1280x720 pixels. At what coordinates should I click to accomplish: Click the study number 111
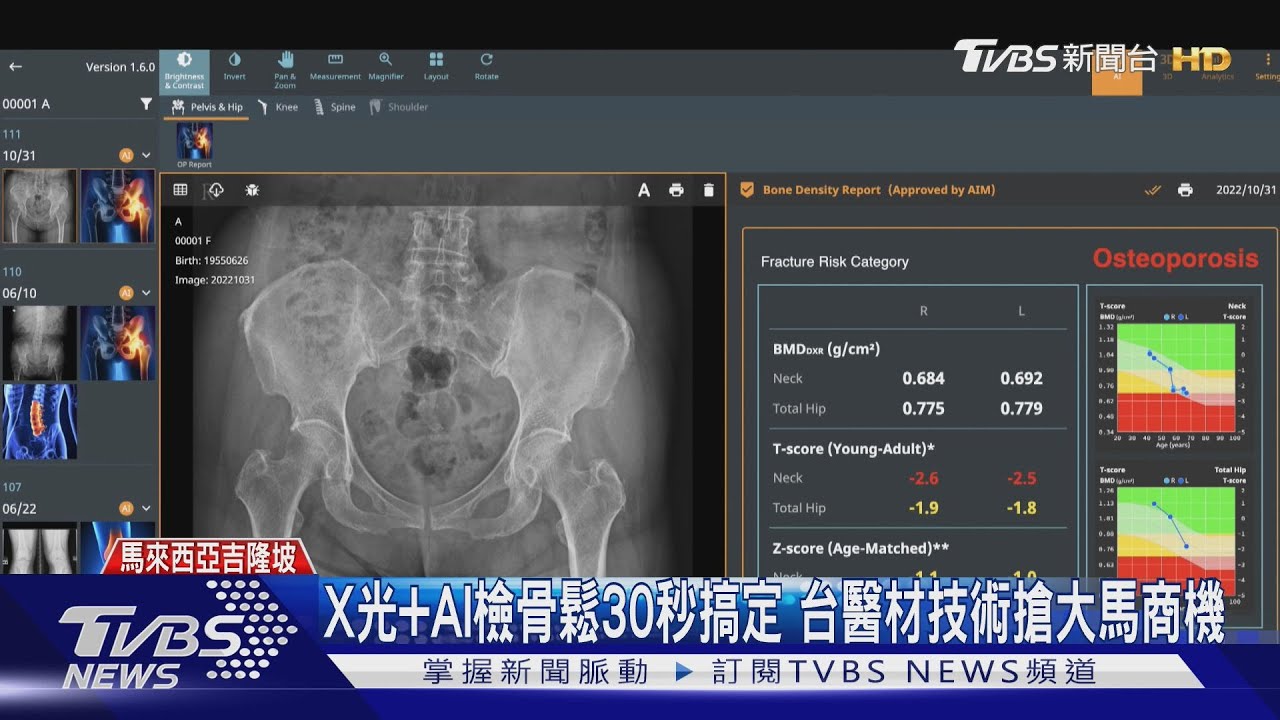tap(12, 134)
